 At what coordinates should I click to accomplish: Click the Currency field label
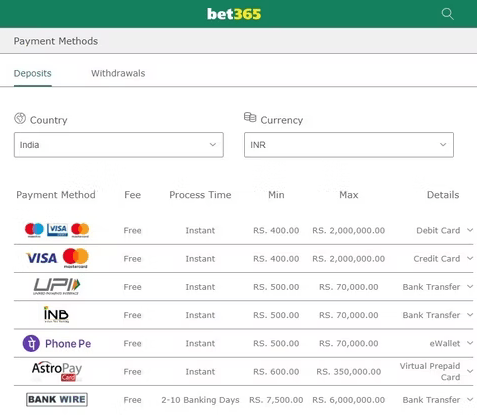[x=282, y=120]
